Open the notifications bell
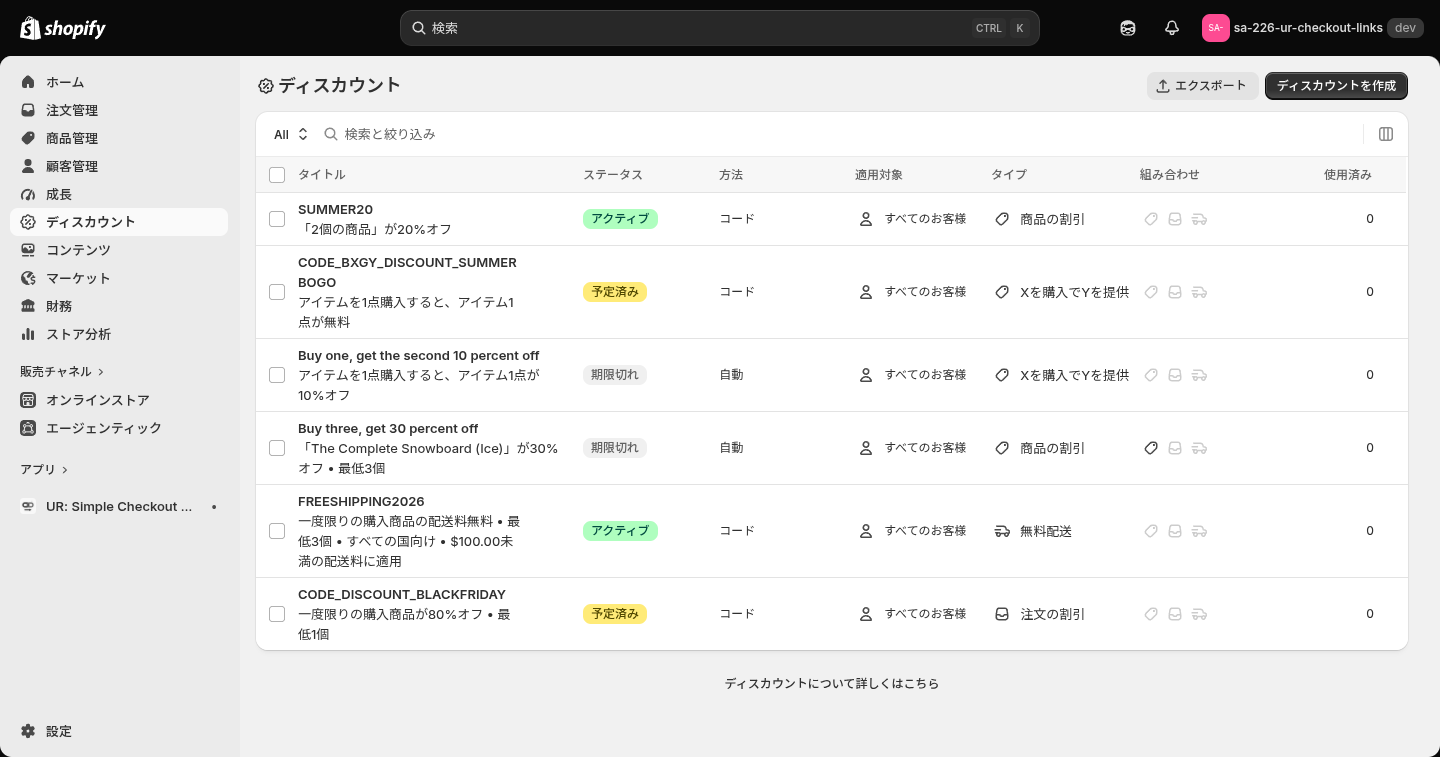Screen dimensions: 1440x757 (x=1172, y=28)
